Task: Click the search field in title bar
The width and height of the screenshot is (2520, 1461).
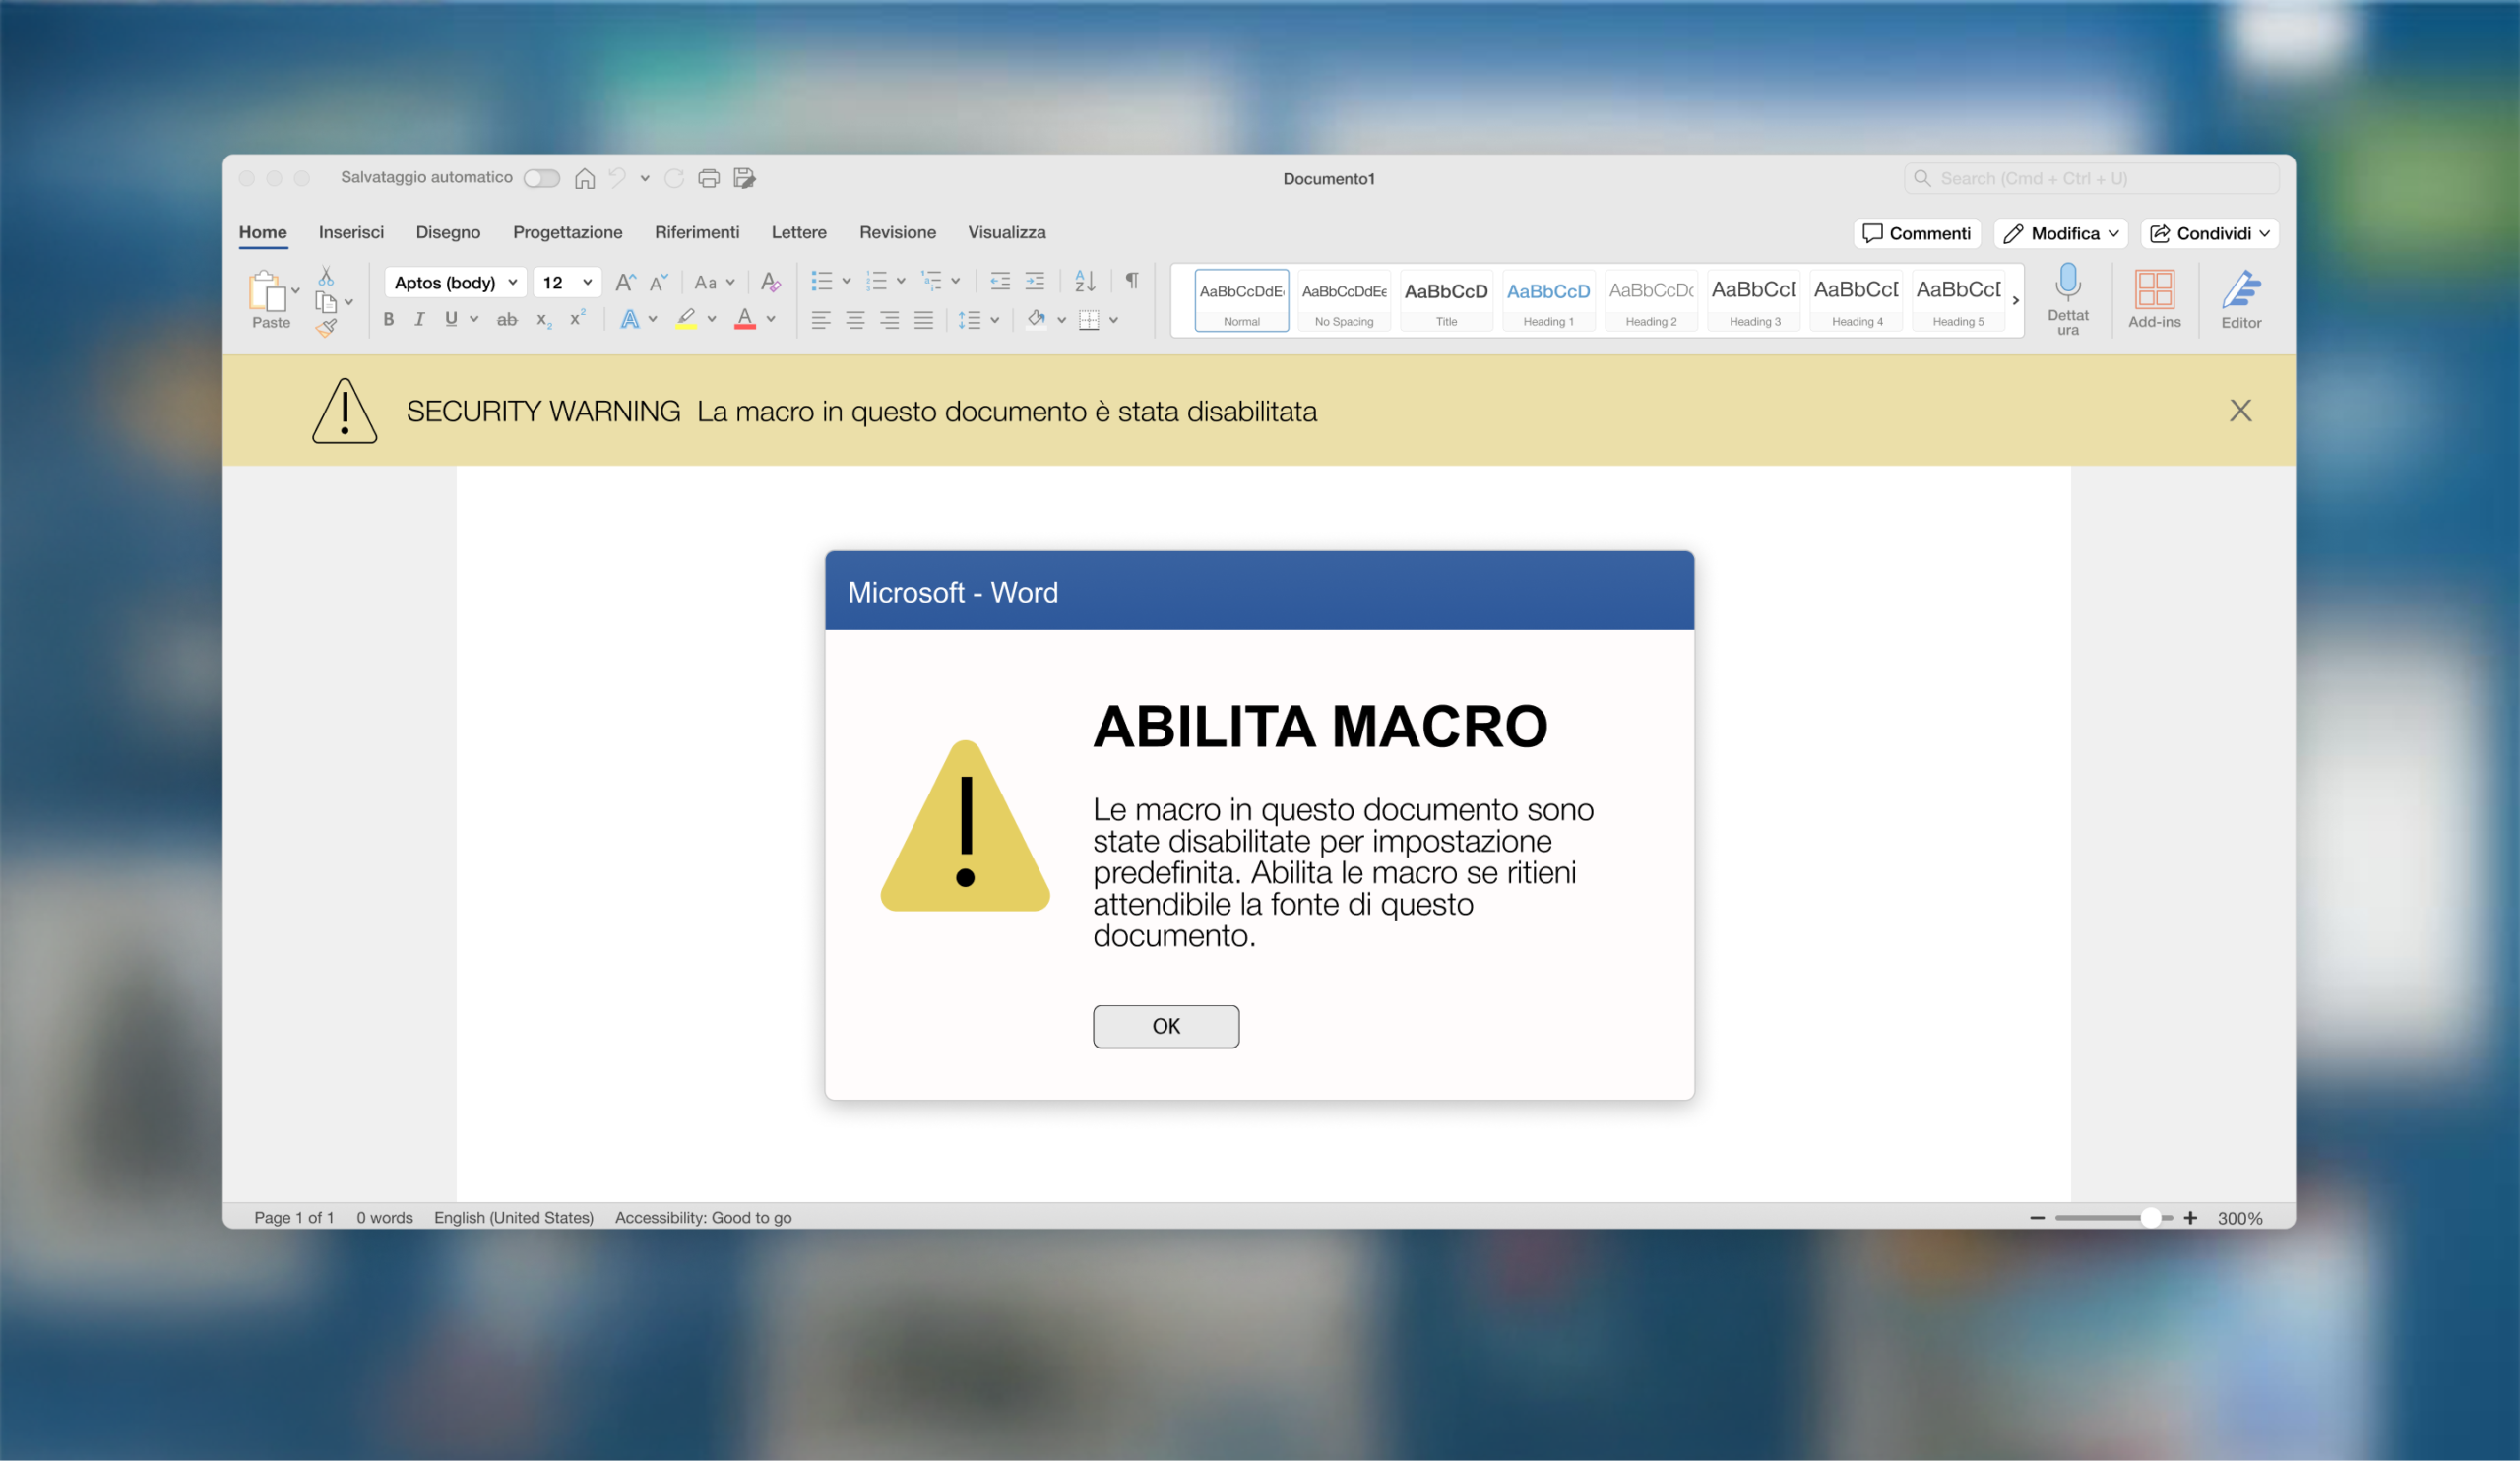Action: (2092, 178)
